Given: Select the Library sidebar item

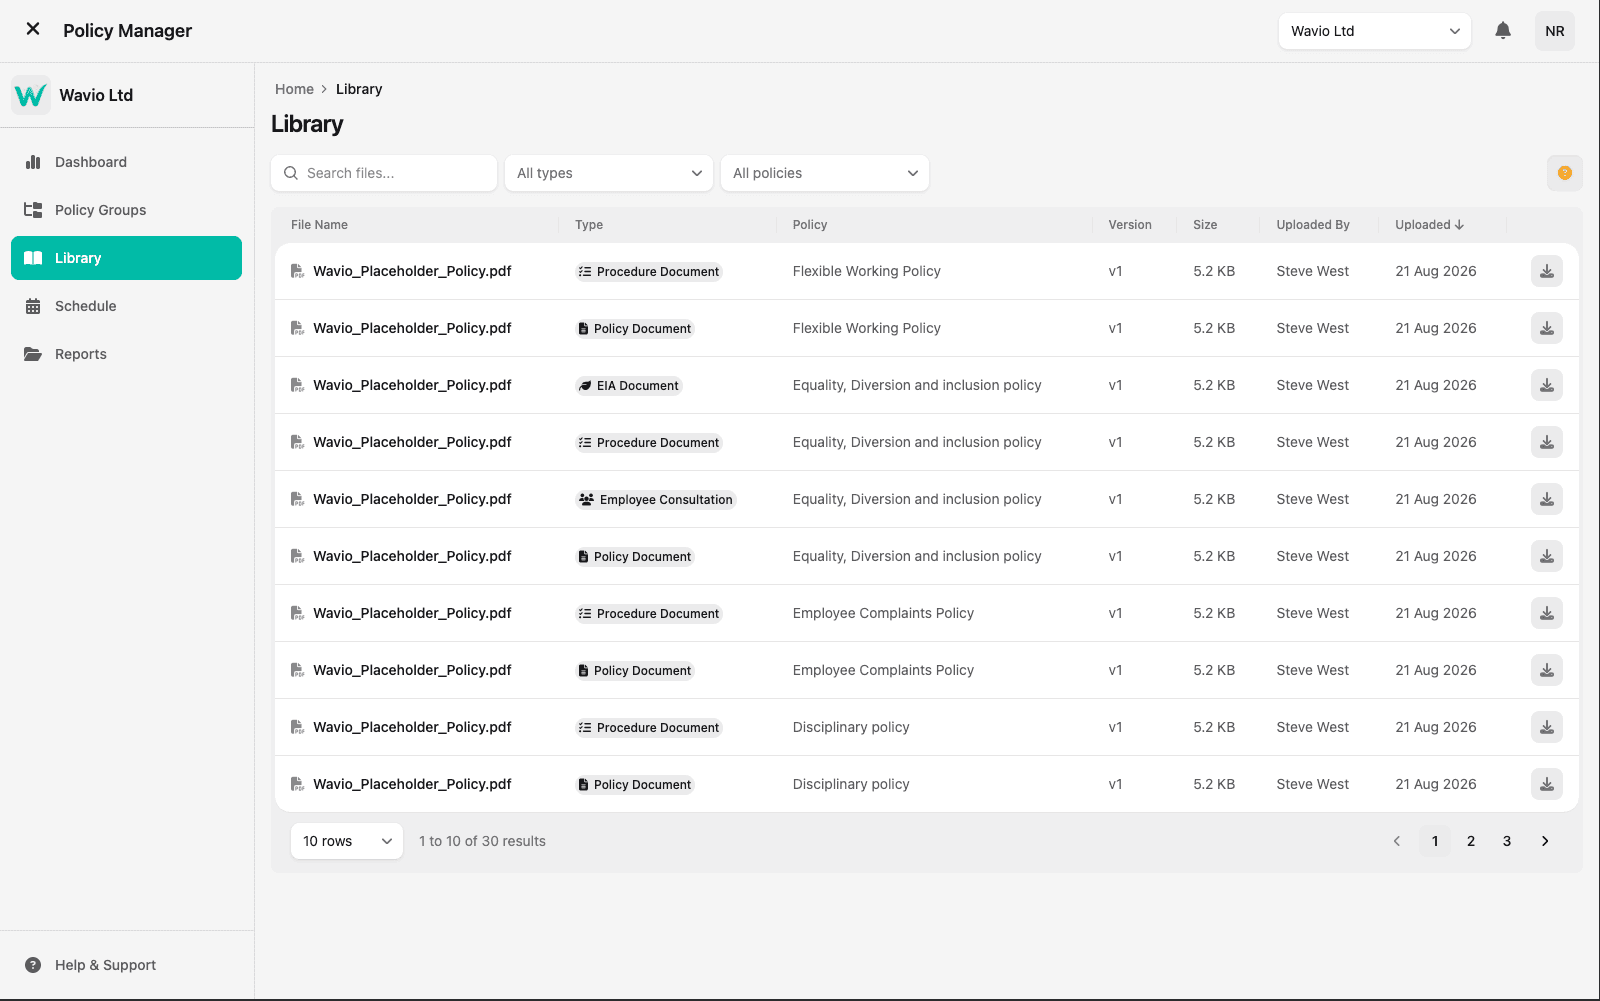Looking at the screenshot, I should 126,258.
